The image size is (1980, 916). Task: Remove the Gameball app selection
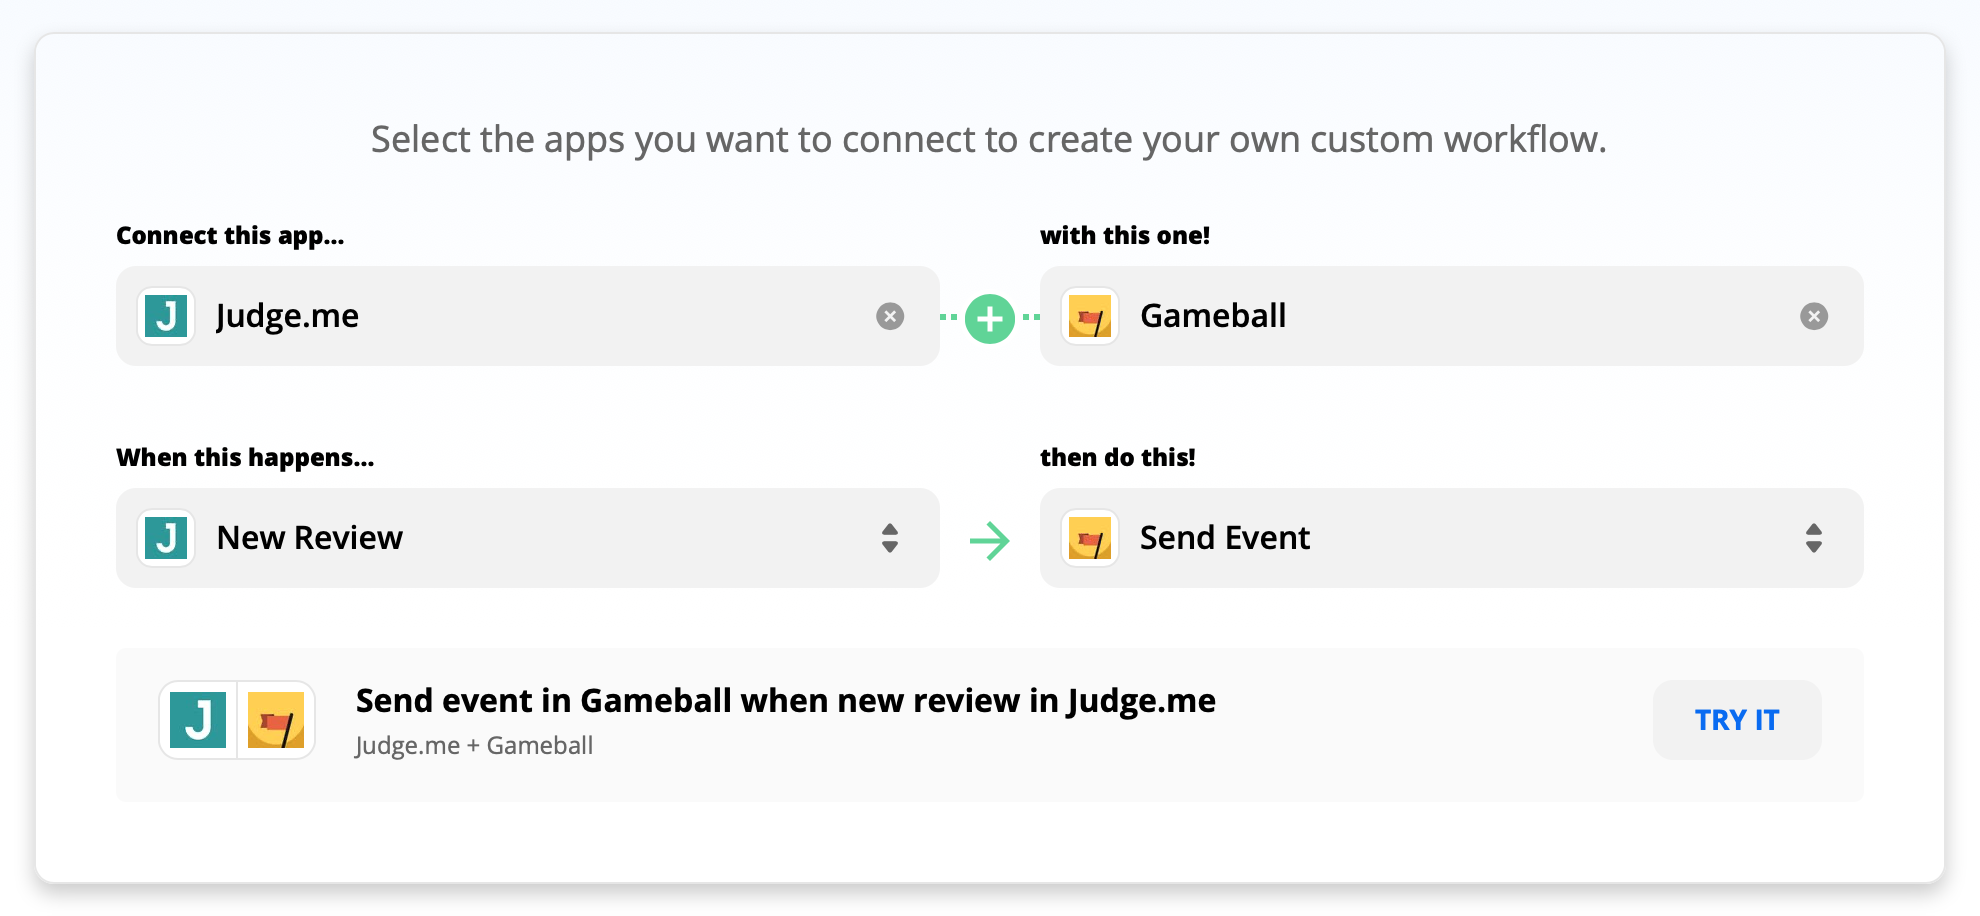click(1814, 316)
